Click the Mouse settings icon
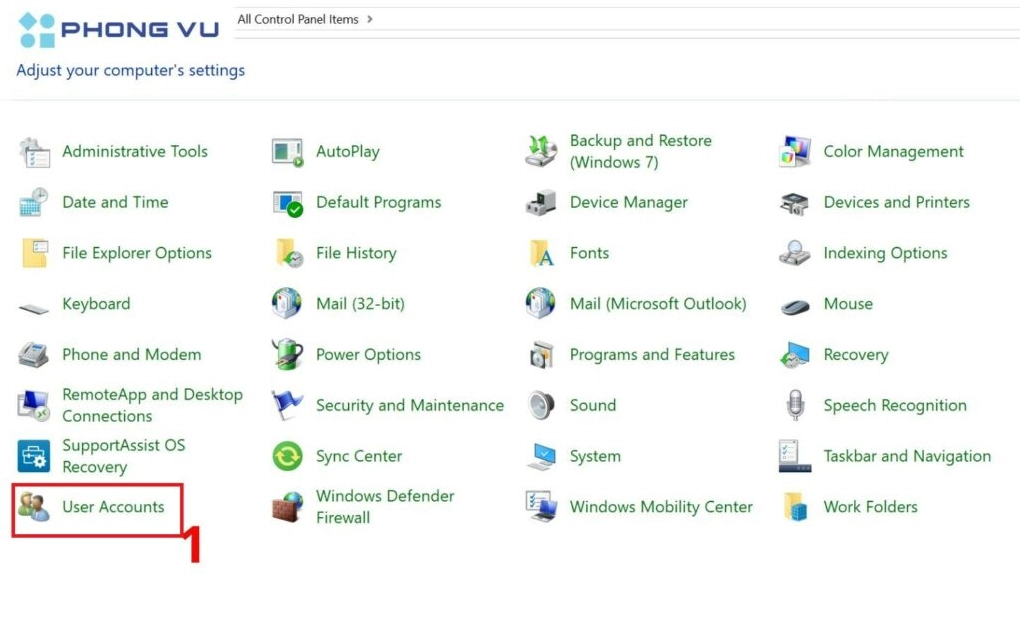The width and height of the screenshot is (1020, 636). tap(848, 304)
